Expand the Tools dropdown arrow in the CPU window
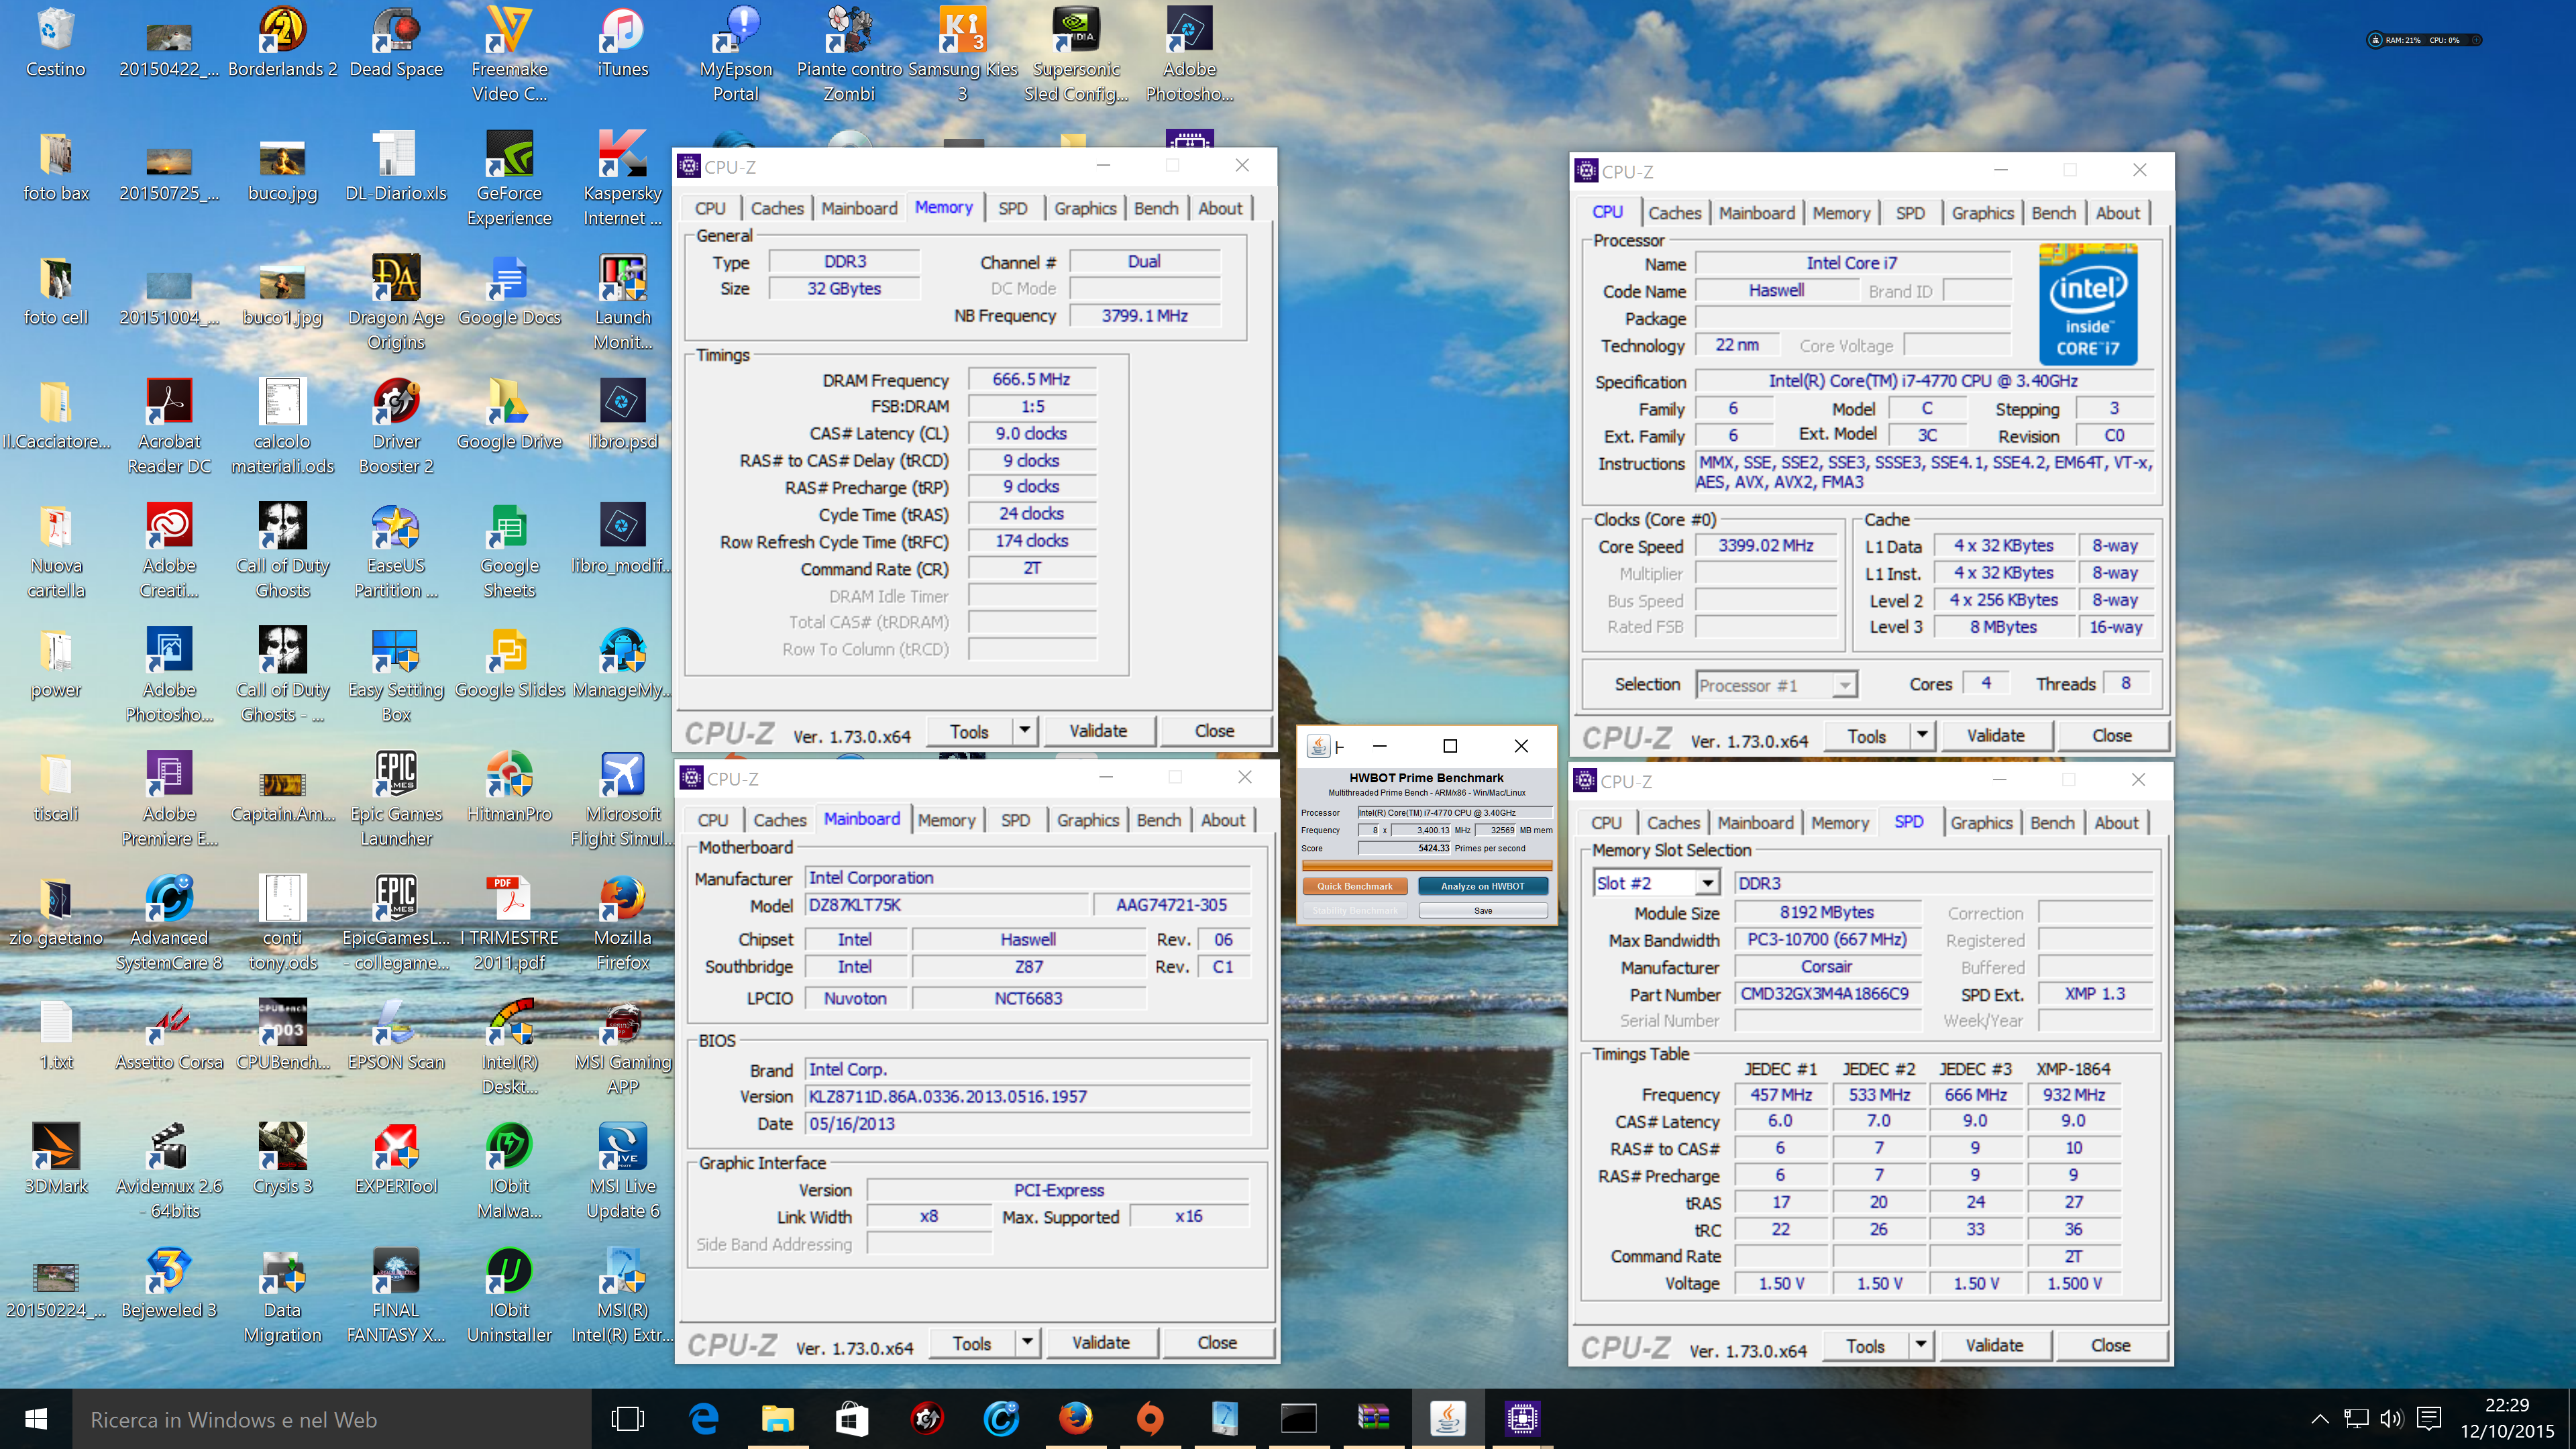This screenshot has height=1449, width=2576. click(x=1922, y=735)
